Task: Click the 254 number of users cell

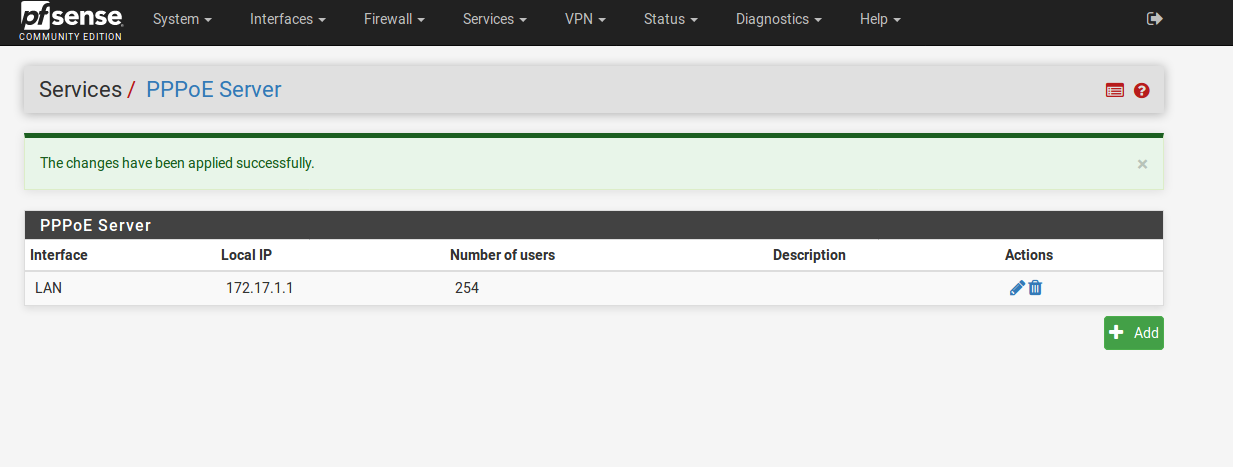Action: tap(466, 288)
